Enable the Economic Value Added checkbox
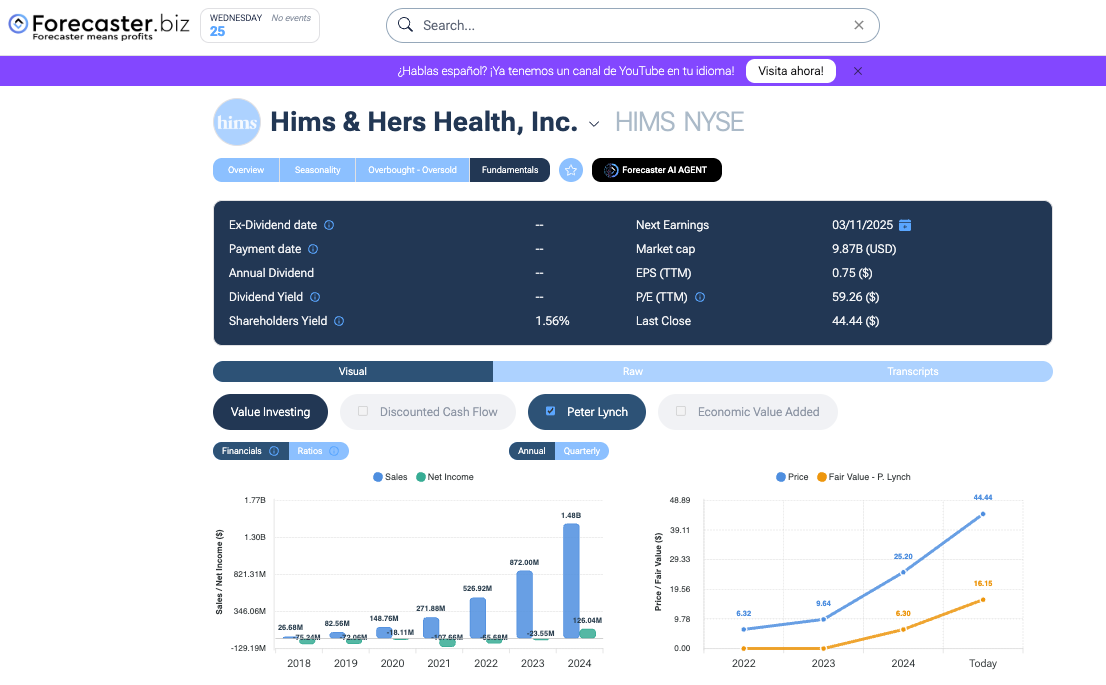 (681, 411)
